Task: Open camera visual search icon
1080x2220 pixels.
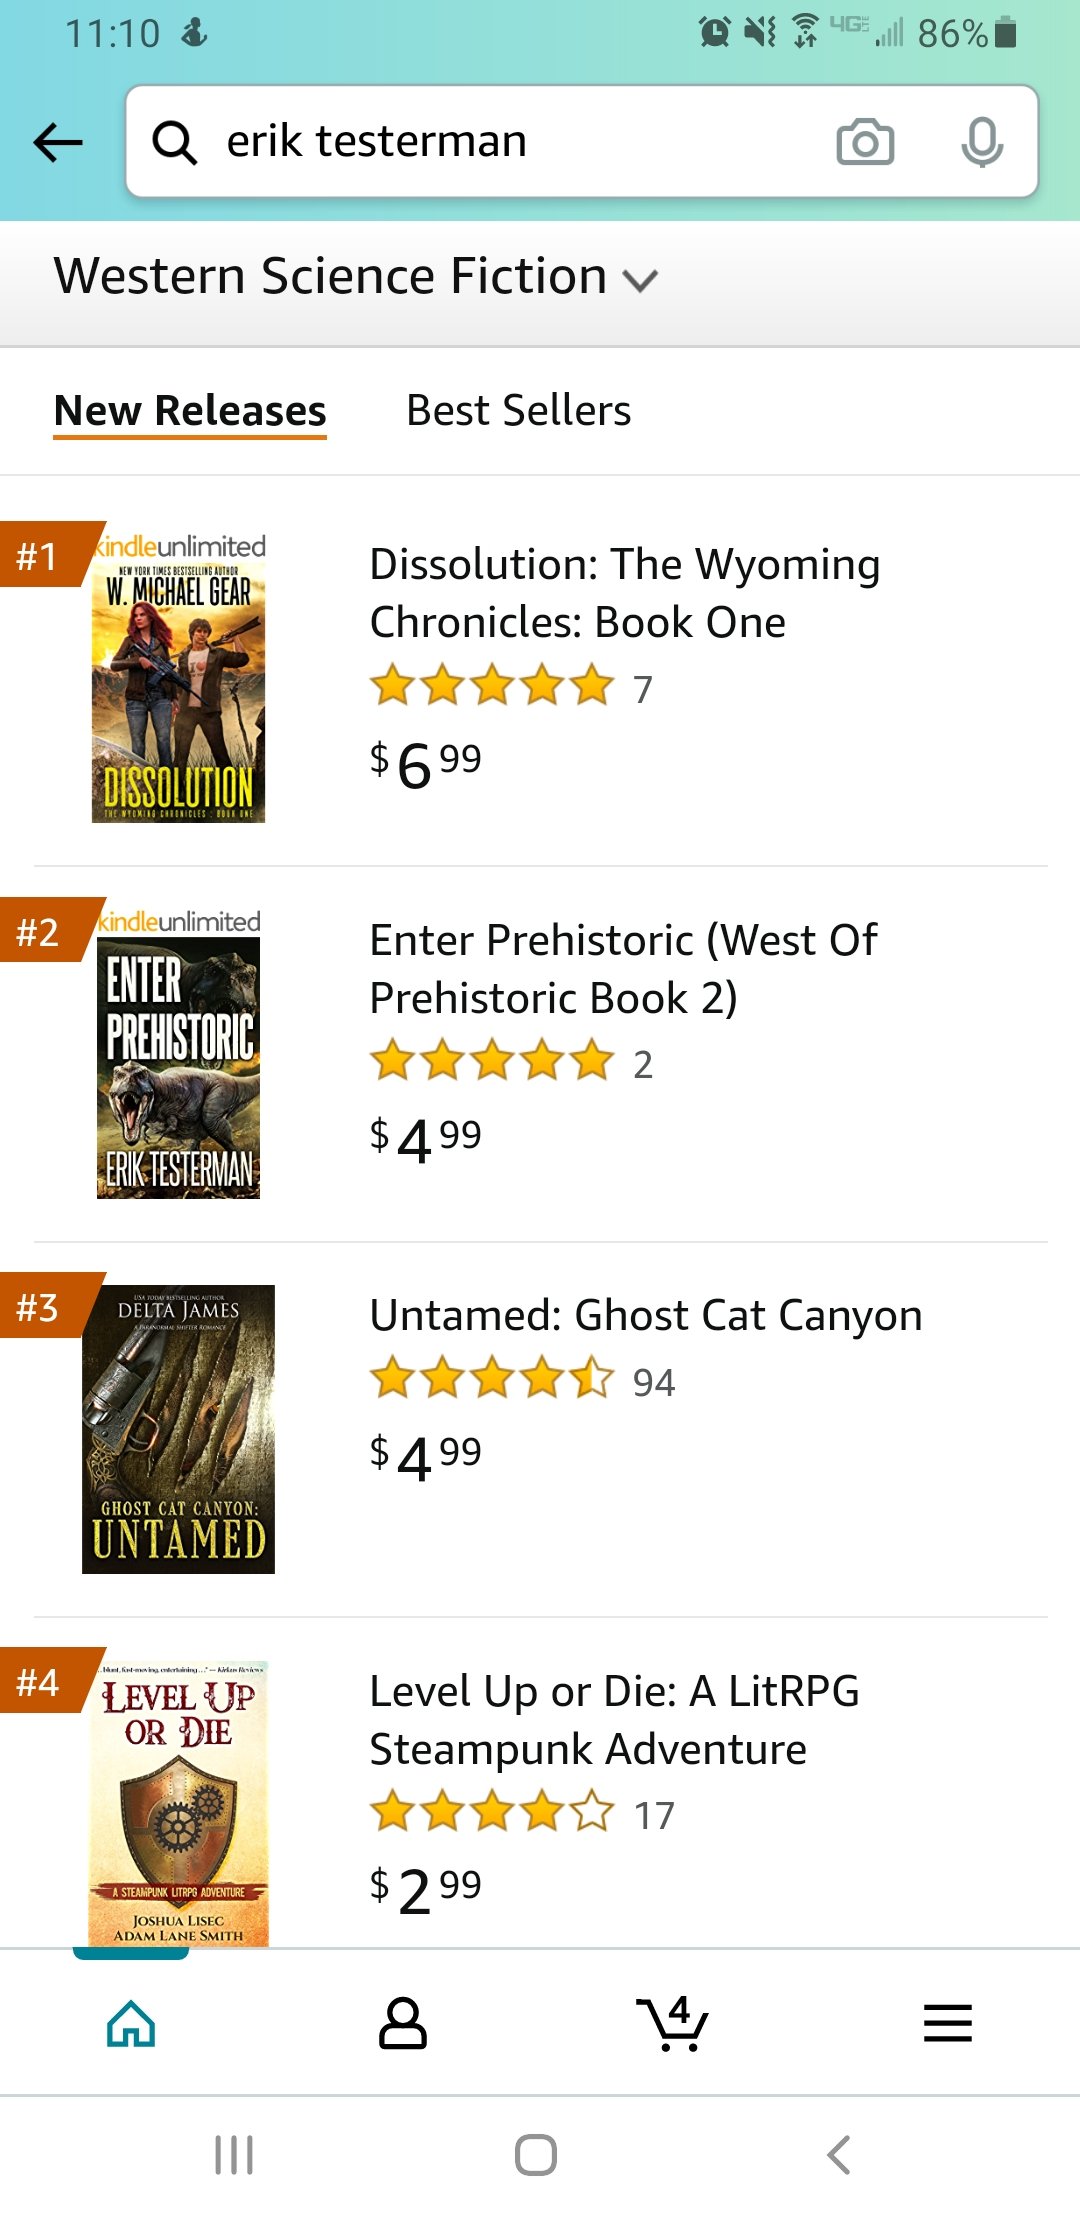Action: 865,142
